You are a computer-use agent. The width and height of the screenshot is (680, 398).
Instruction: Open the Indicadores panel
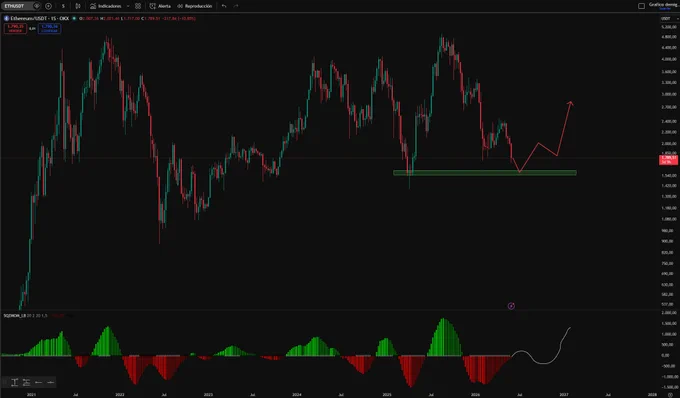pos(105,6)
